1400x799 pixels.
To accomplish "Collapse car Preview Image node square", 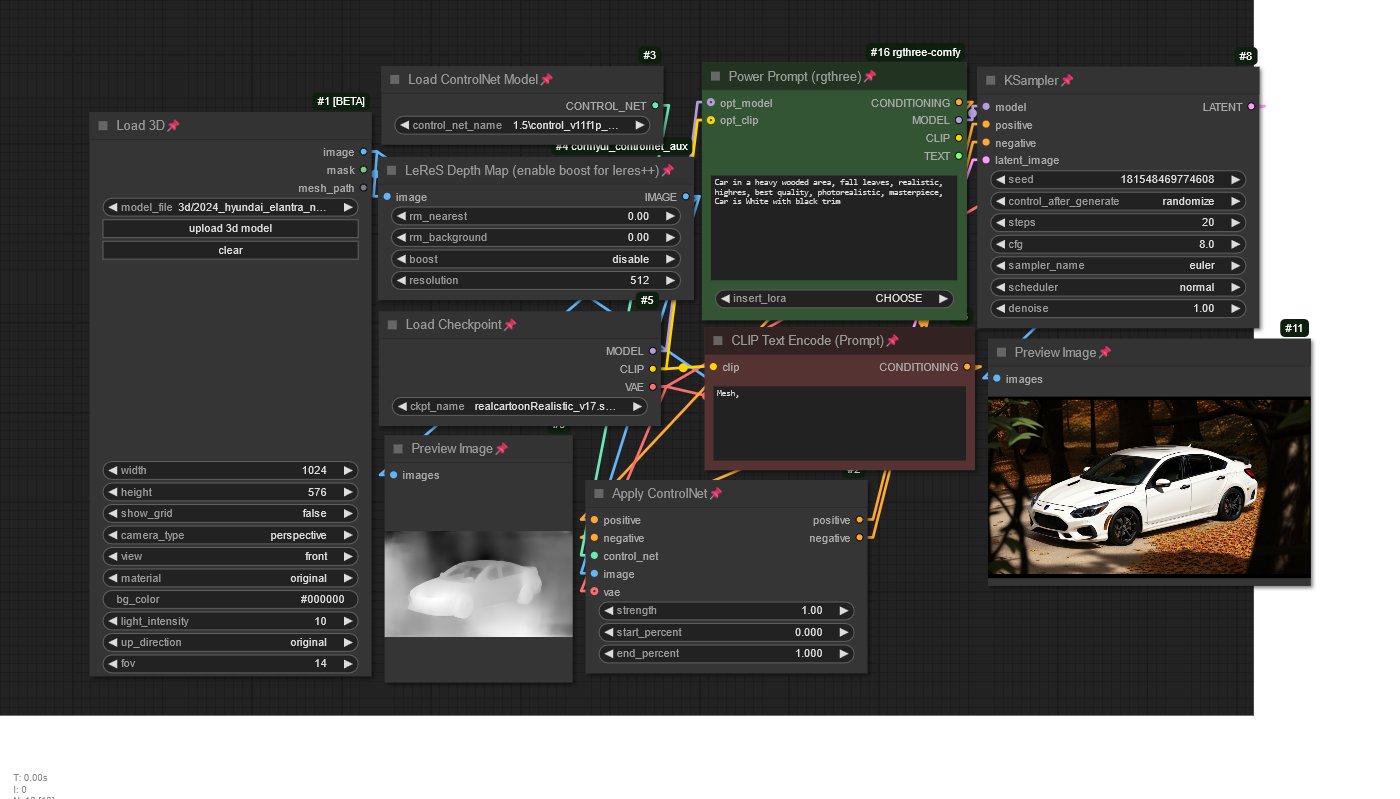I will tap(1002, 353).
